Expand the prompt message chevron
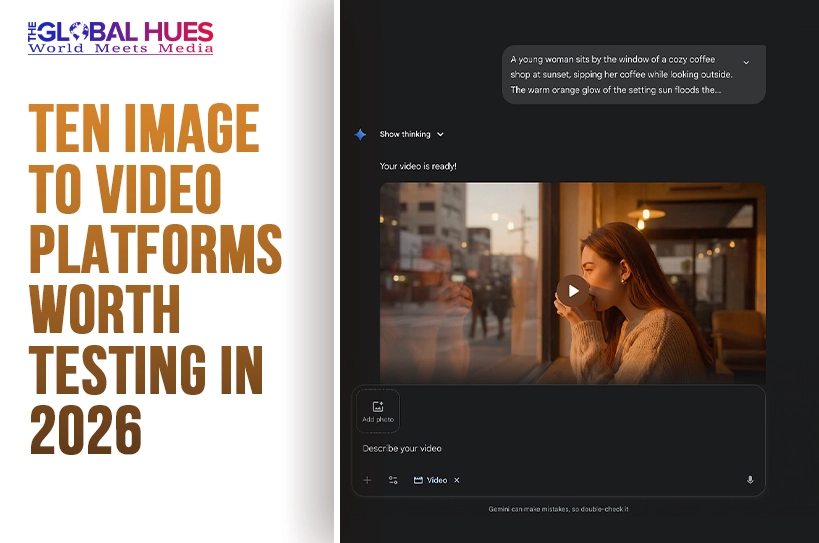This screenshot has width=819, height=543. [x=746, y=62]
